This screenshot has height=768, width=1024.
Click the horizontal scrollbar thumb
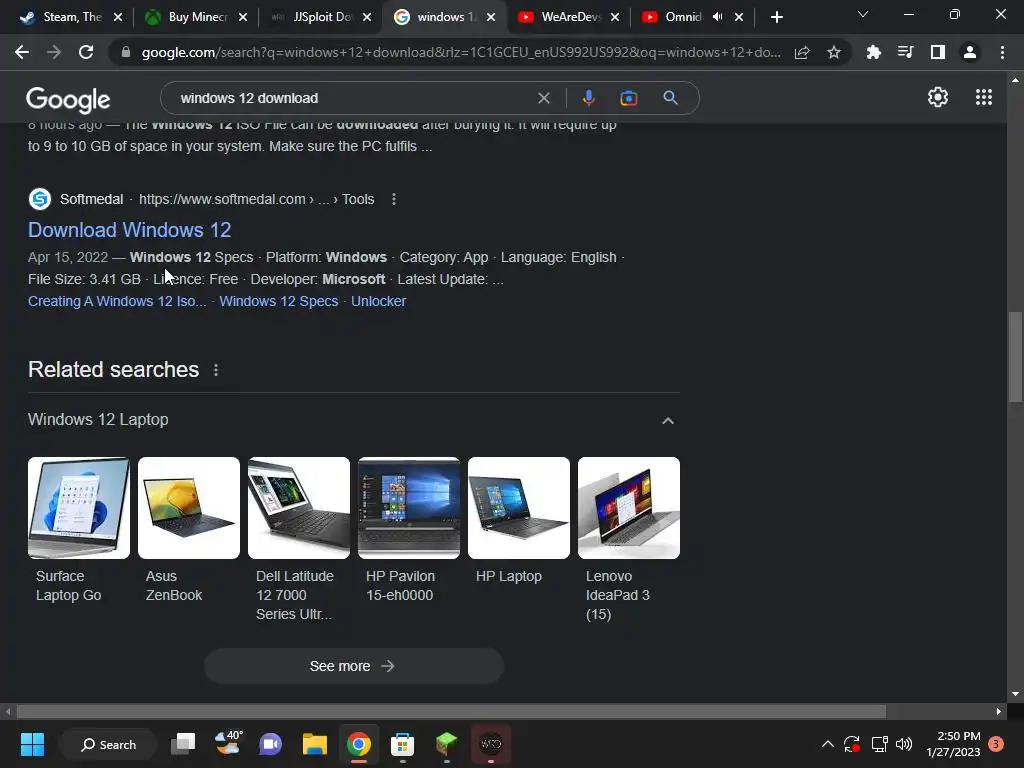pyautogui.click(x=451, y=711)
